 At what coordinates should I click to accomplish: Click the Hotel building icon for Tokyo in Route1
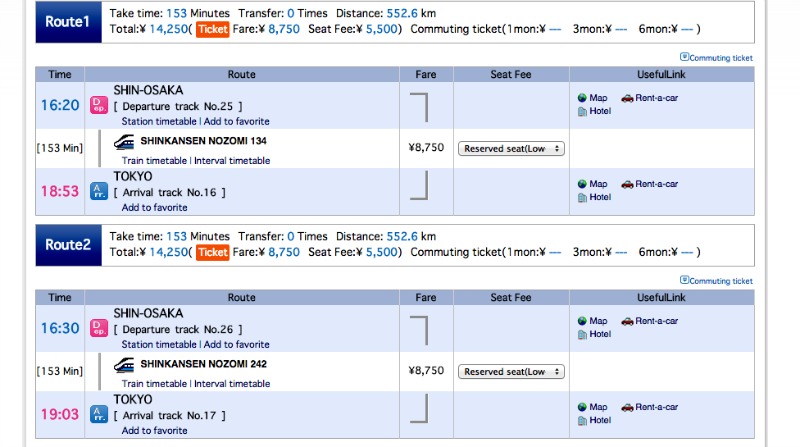[x=582, y=198]
